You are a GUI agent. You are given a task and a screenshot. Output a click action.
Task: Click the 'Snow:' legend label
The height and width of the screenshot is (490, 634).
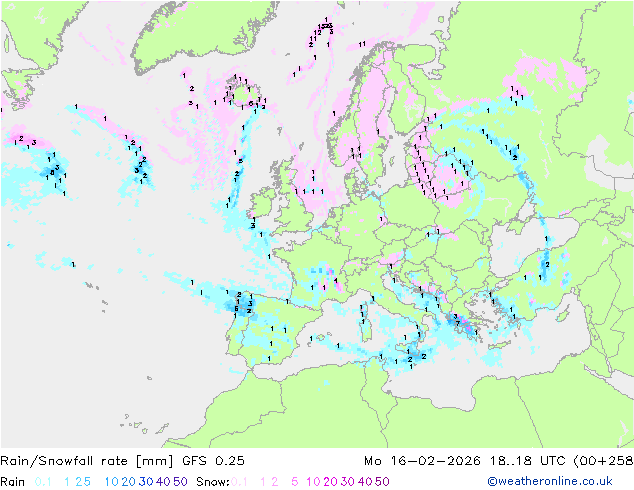click(213, 482)
